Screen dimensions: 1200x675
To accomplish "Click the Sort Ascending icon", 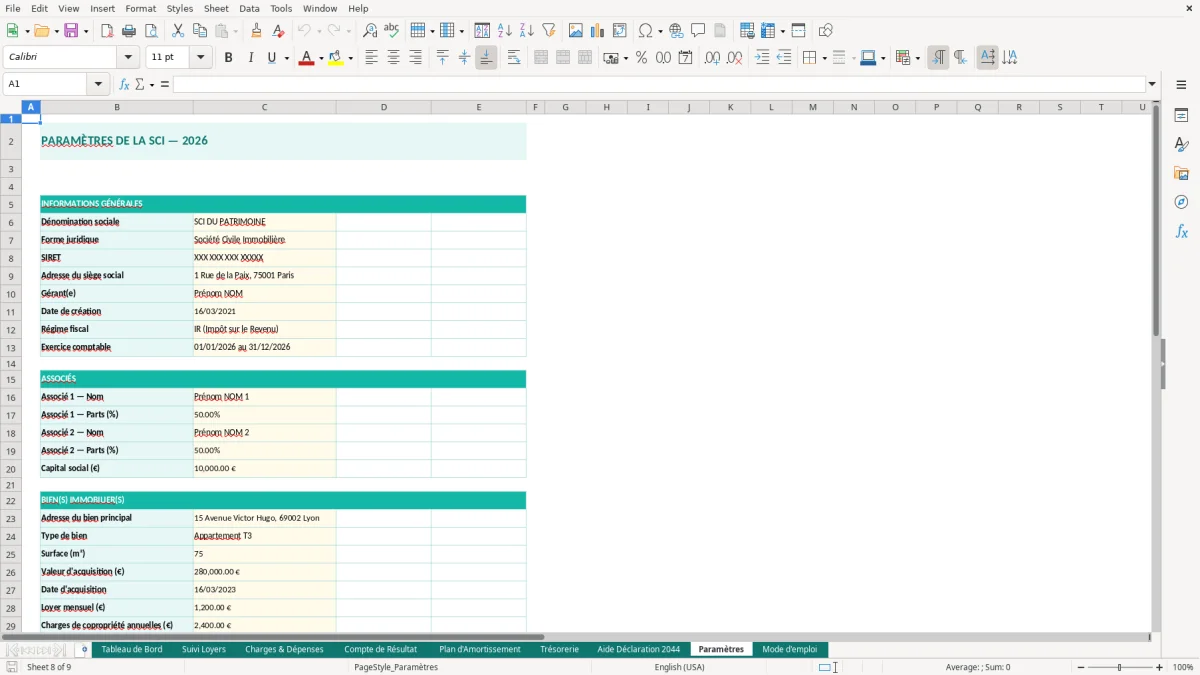I will pyautogui.click(x=505, y=31).
